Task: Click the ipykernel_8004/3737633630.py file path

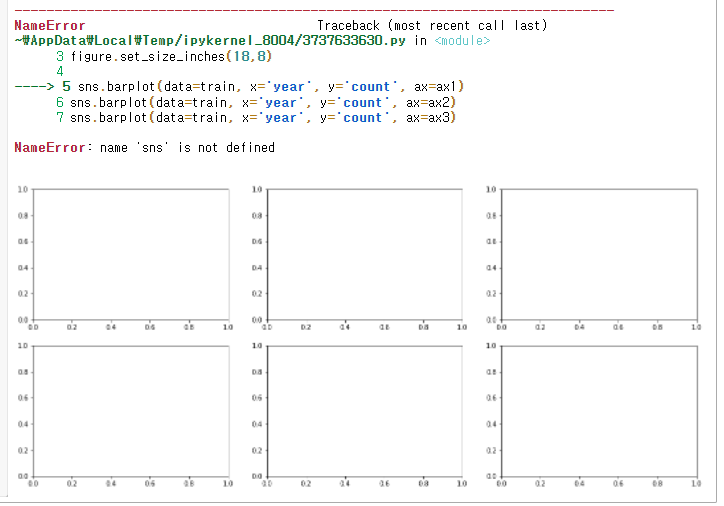Action: pos(210,41)
